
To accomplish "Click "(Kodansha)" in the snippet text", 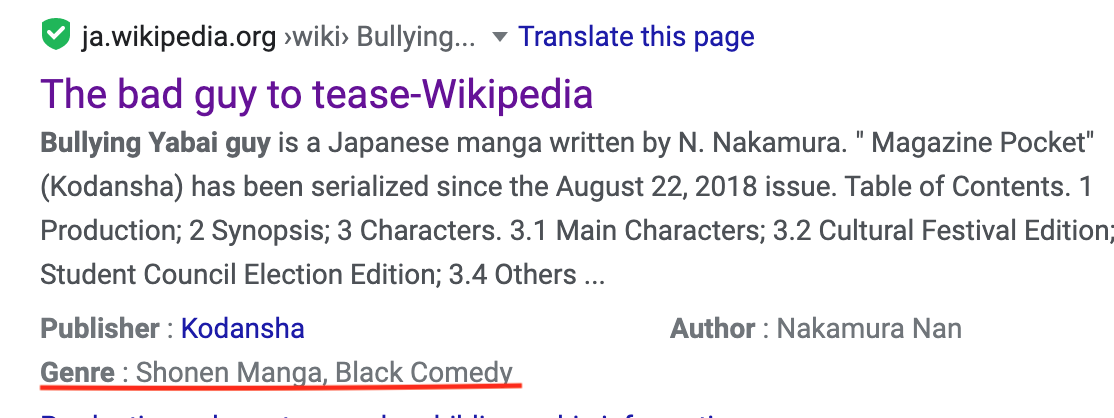I will (x=111, y=186).
